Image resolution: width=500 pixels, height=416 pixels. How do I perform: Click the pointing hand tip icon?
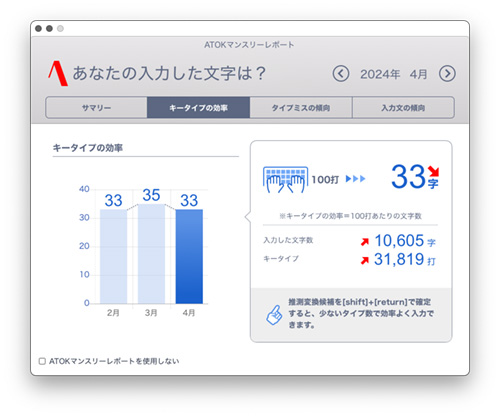[274, 315]
